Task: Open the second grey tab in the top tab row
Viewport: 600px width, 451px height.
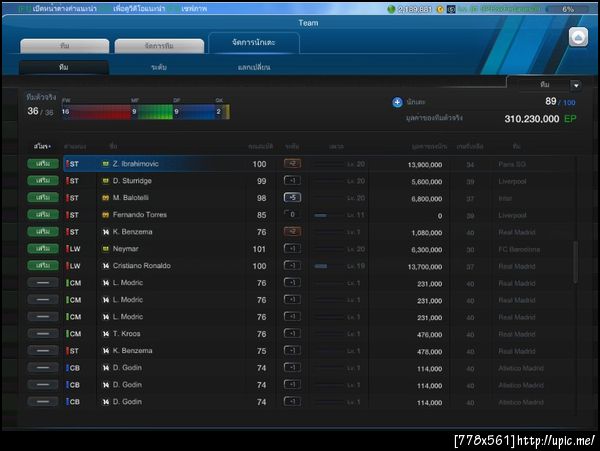Action: click(159, 46)
